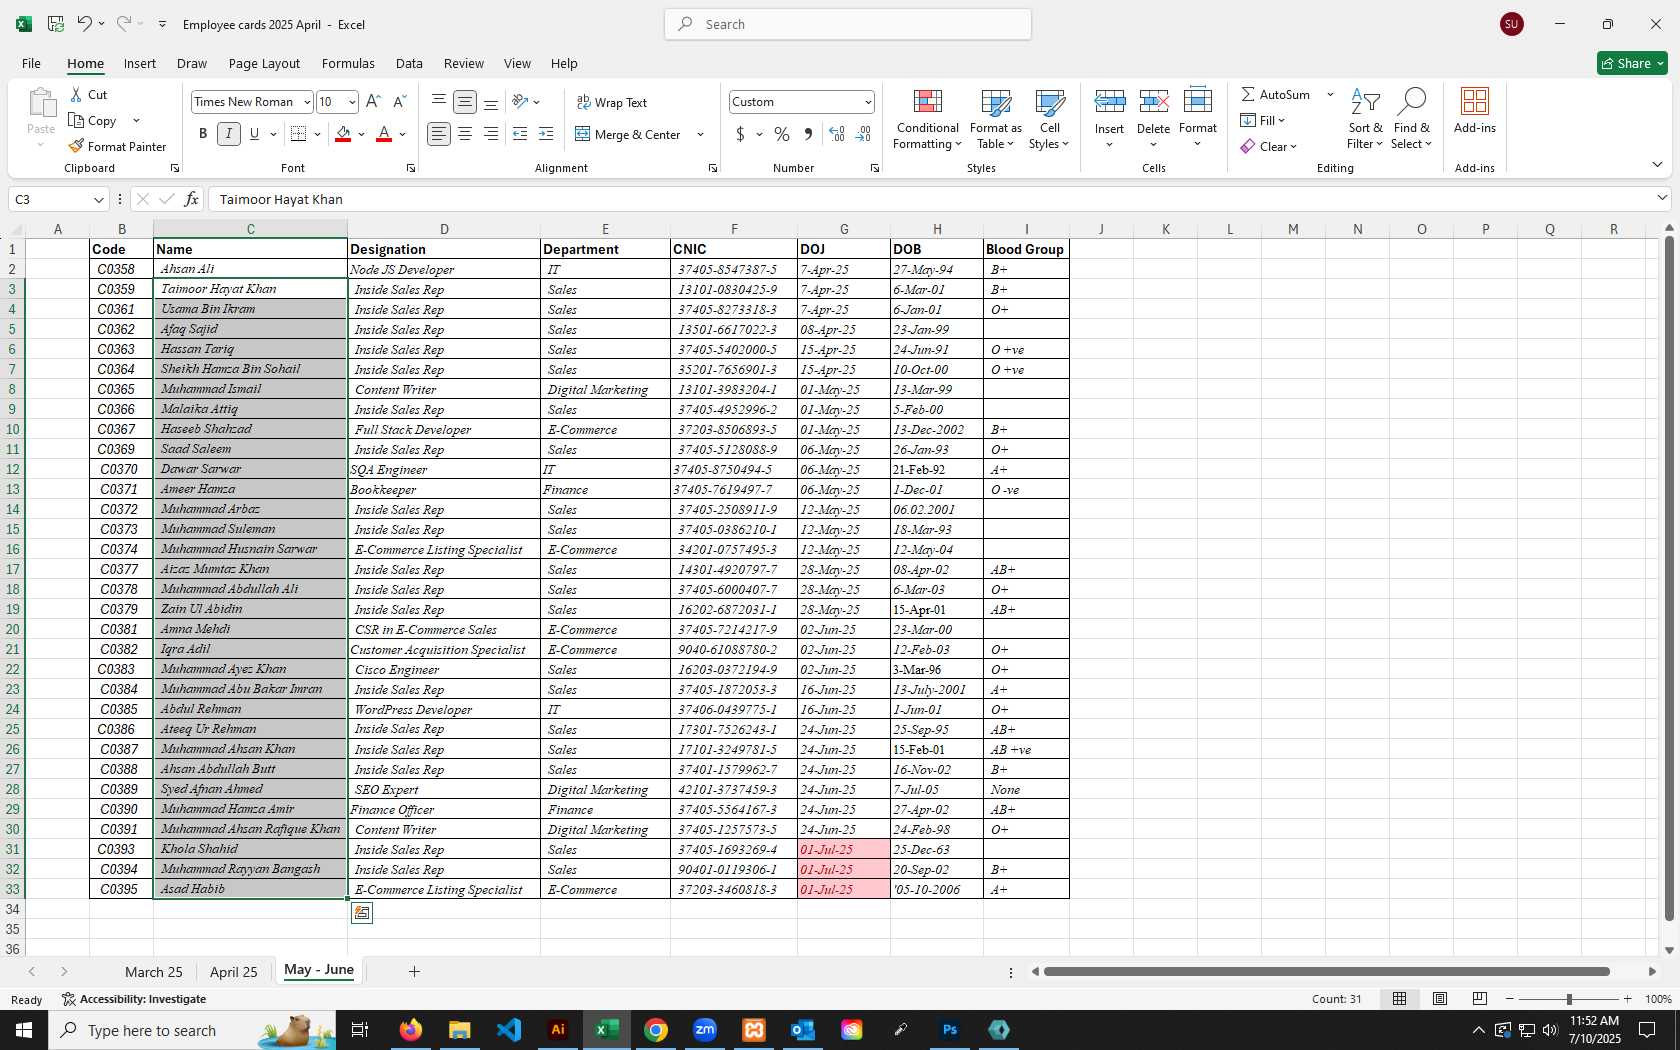Switch to March 25 sheet
Screen dimensions: 1680x1050
(x=154, y=972)
